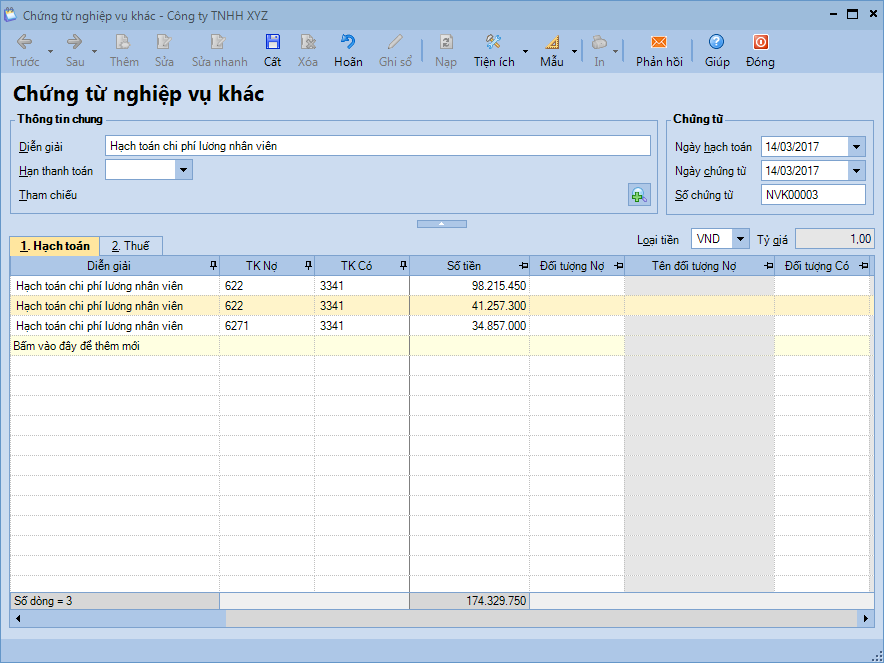This screenshot has width=884, height=663.
Task: Select the 1. Hạch toán tab
Action: click(55, 246)
